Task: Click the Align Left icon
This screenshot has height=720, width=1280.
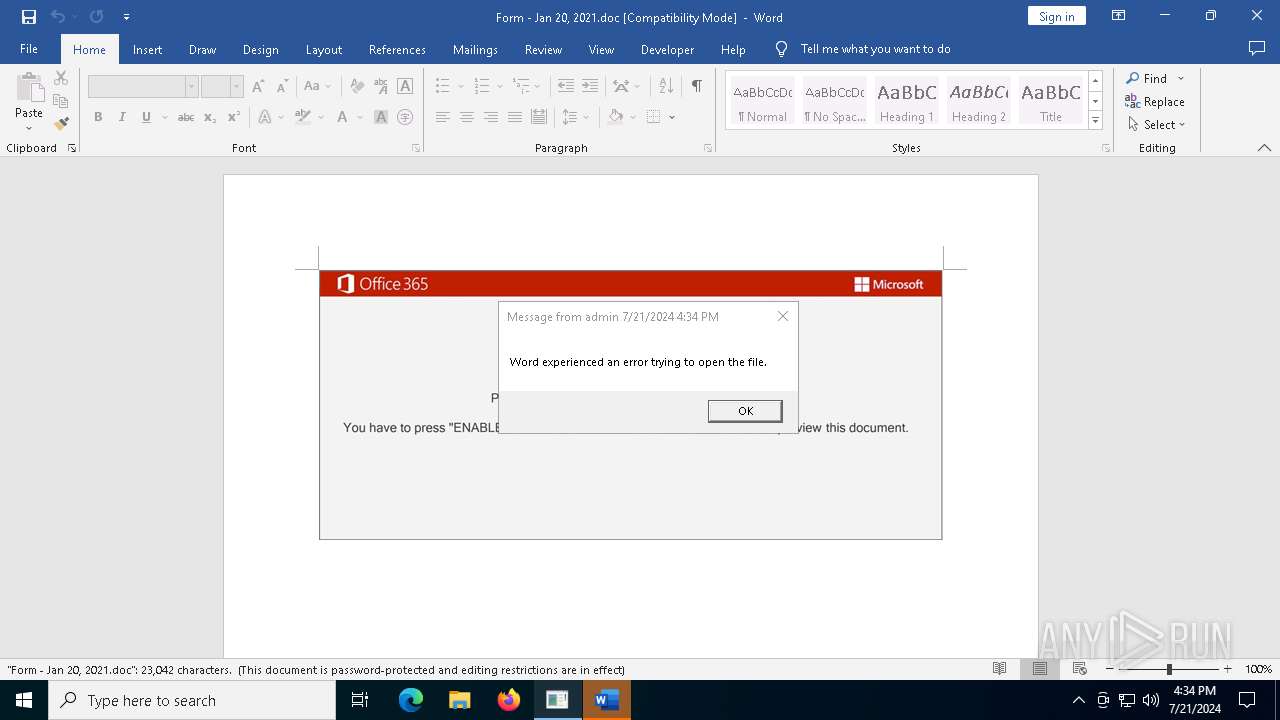Action: tap(442, 117)
